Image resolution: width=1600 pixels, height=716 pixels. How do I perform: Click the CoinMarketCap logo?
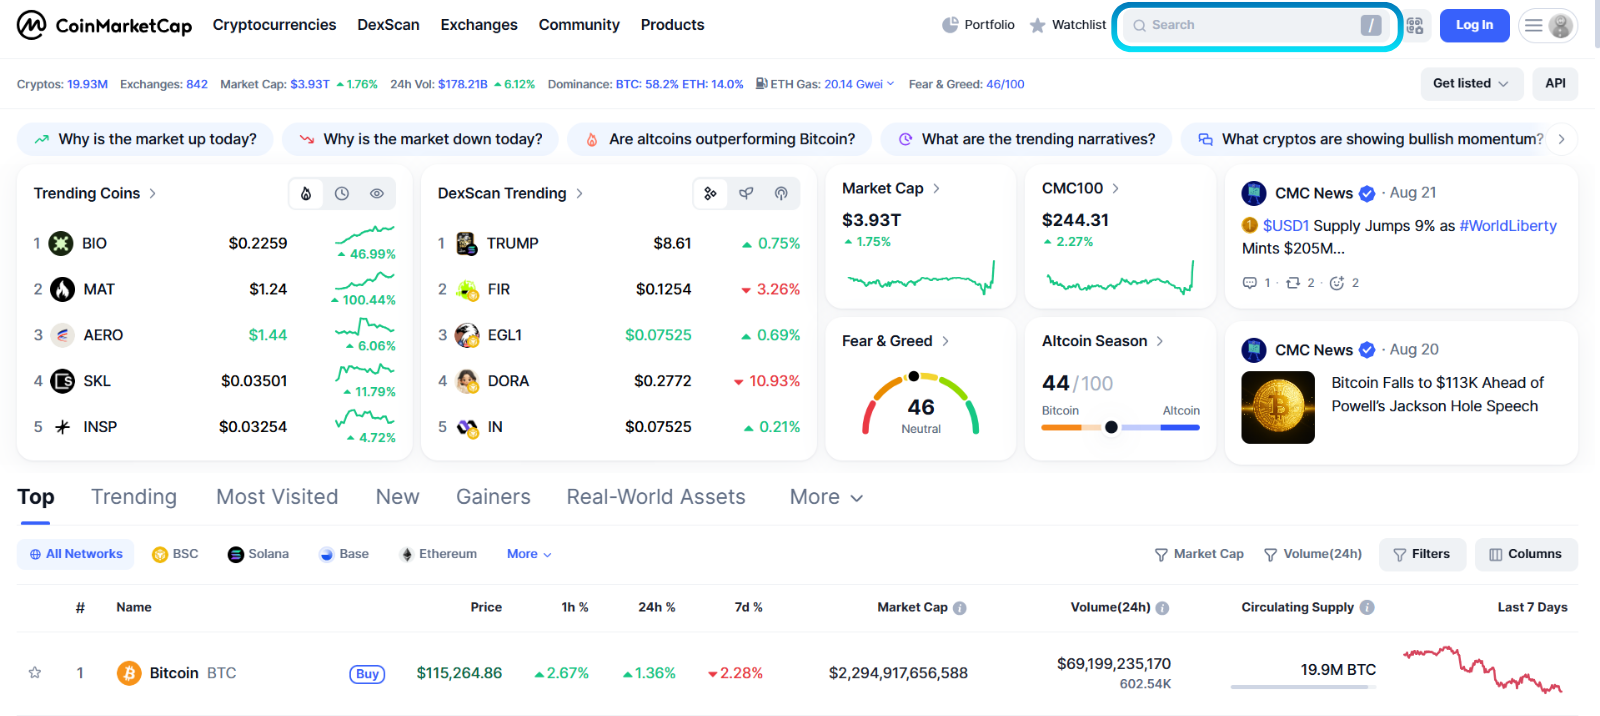(x=104, y=25)
